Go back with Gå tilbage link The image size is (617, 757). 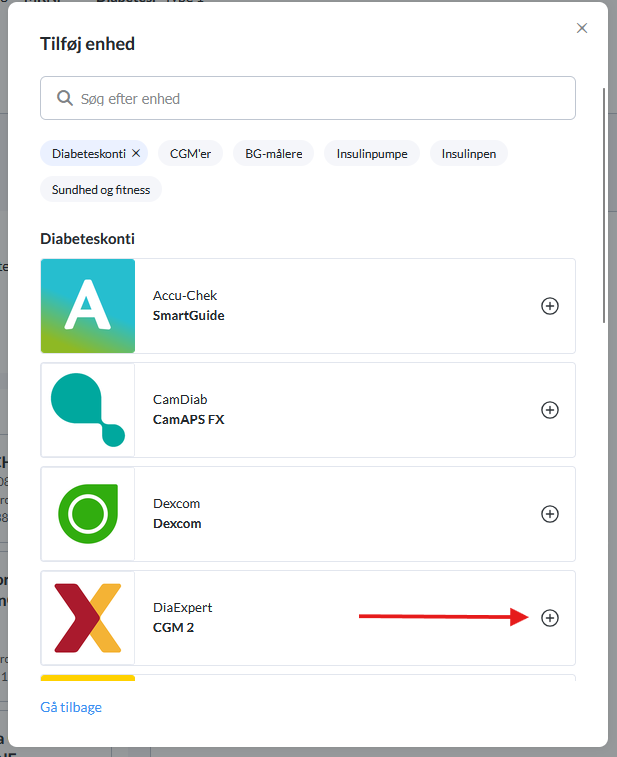tap(71, 707)
